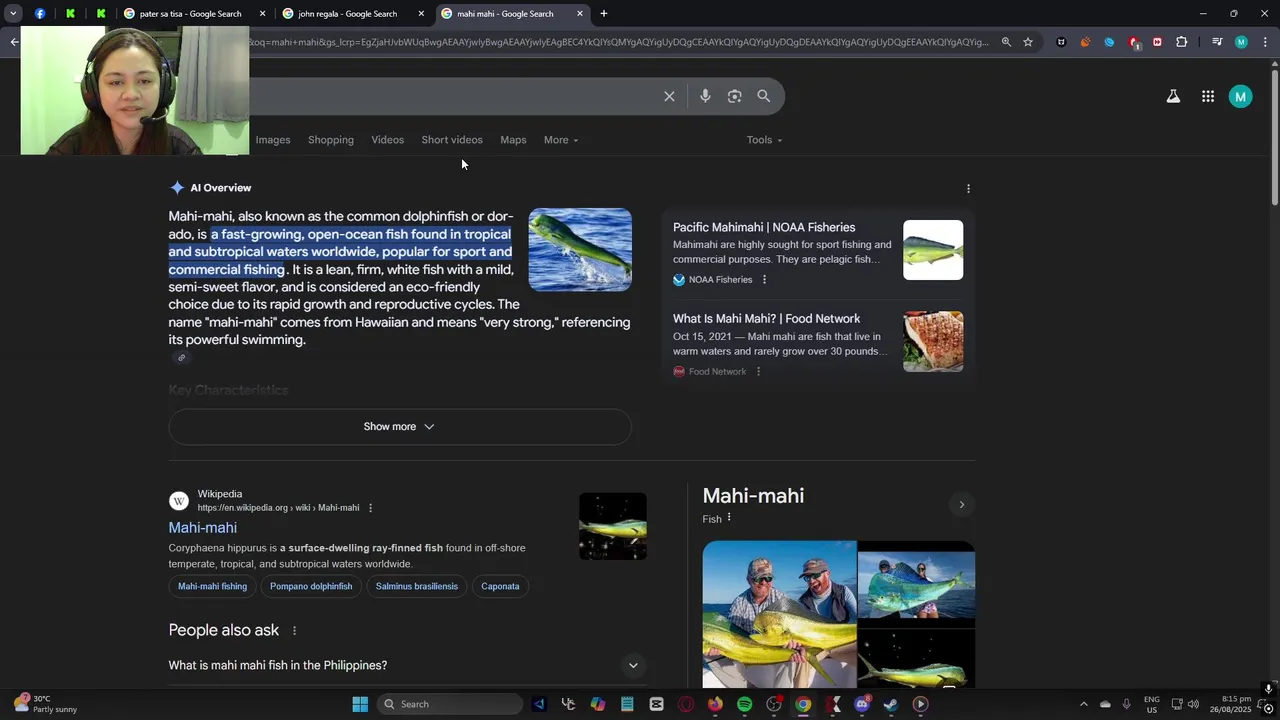Open Chrome extensions puzzle icon
Image resolution: width=1280 pixels, height=720 pixels.
(1182, 42)
